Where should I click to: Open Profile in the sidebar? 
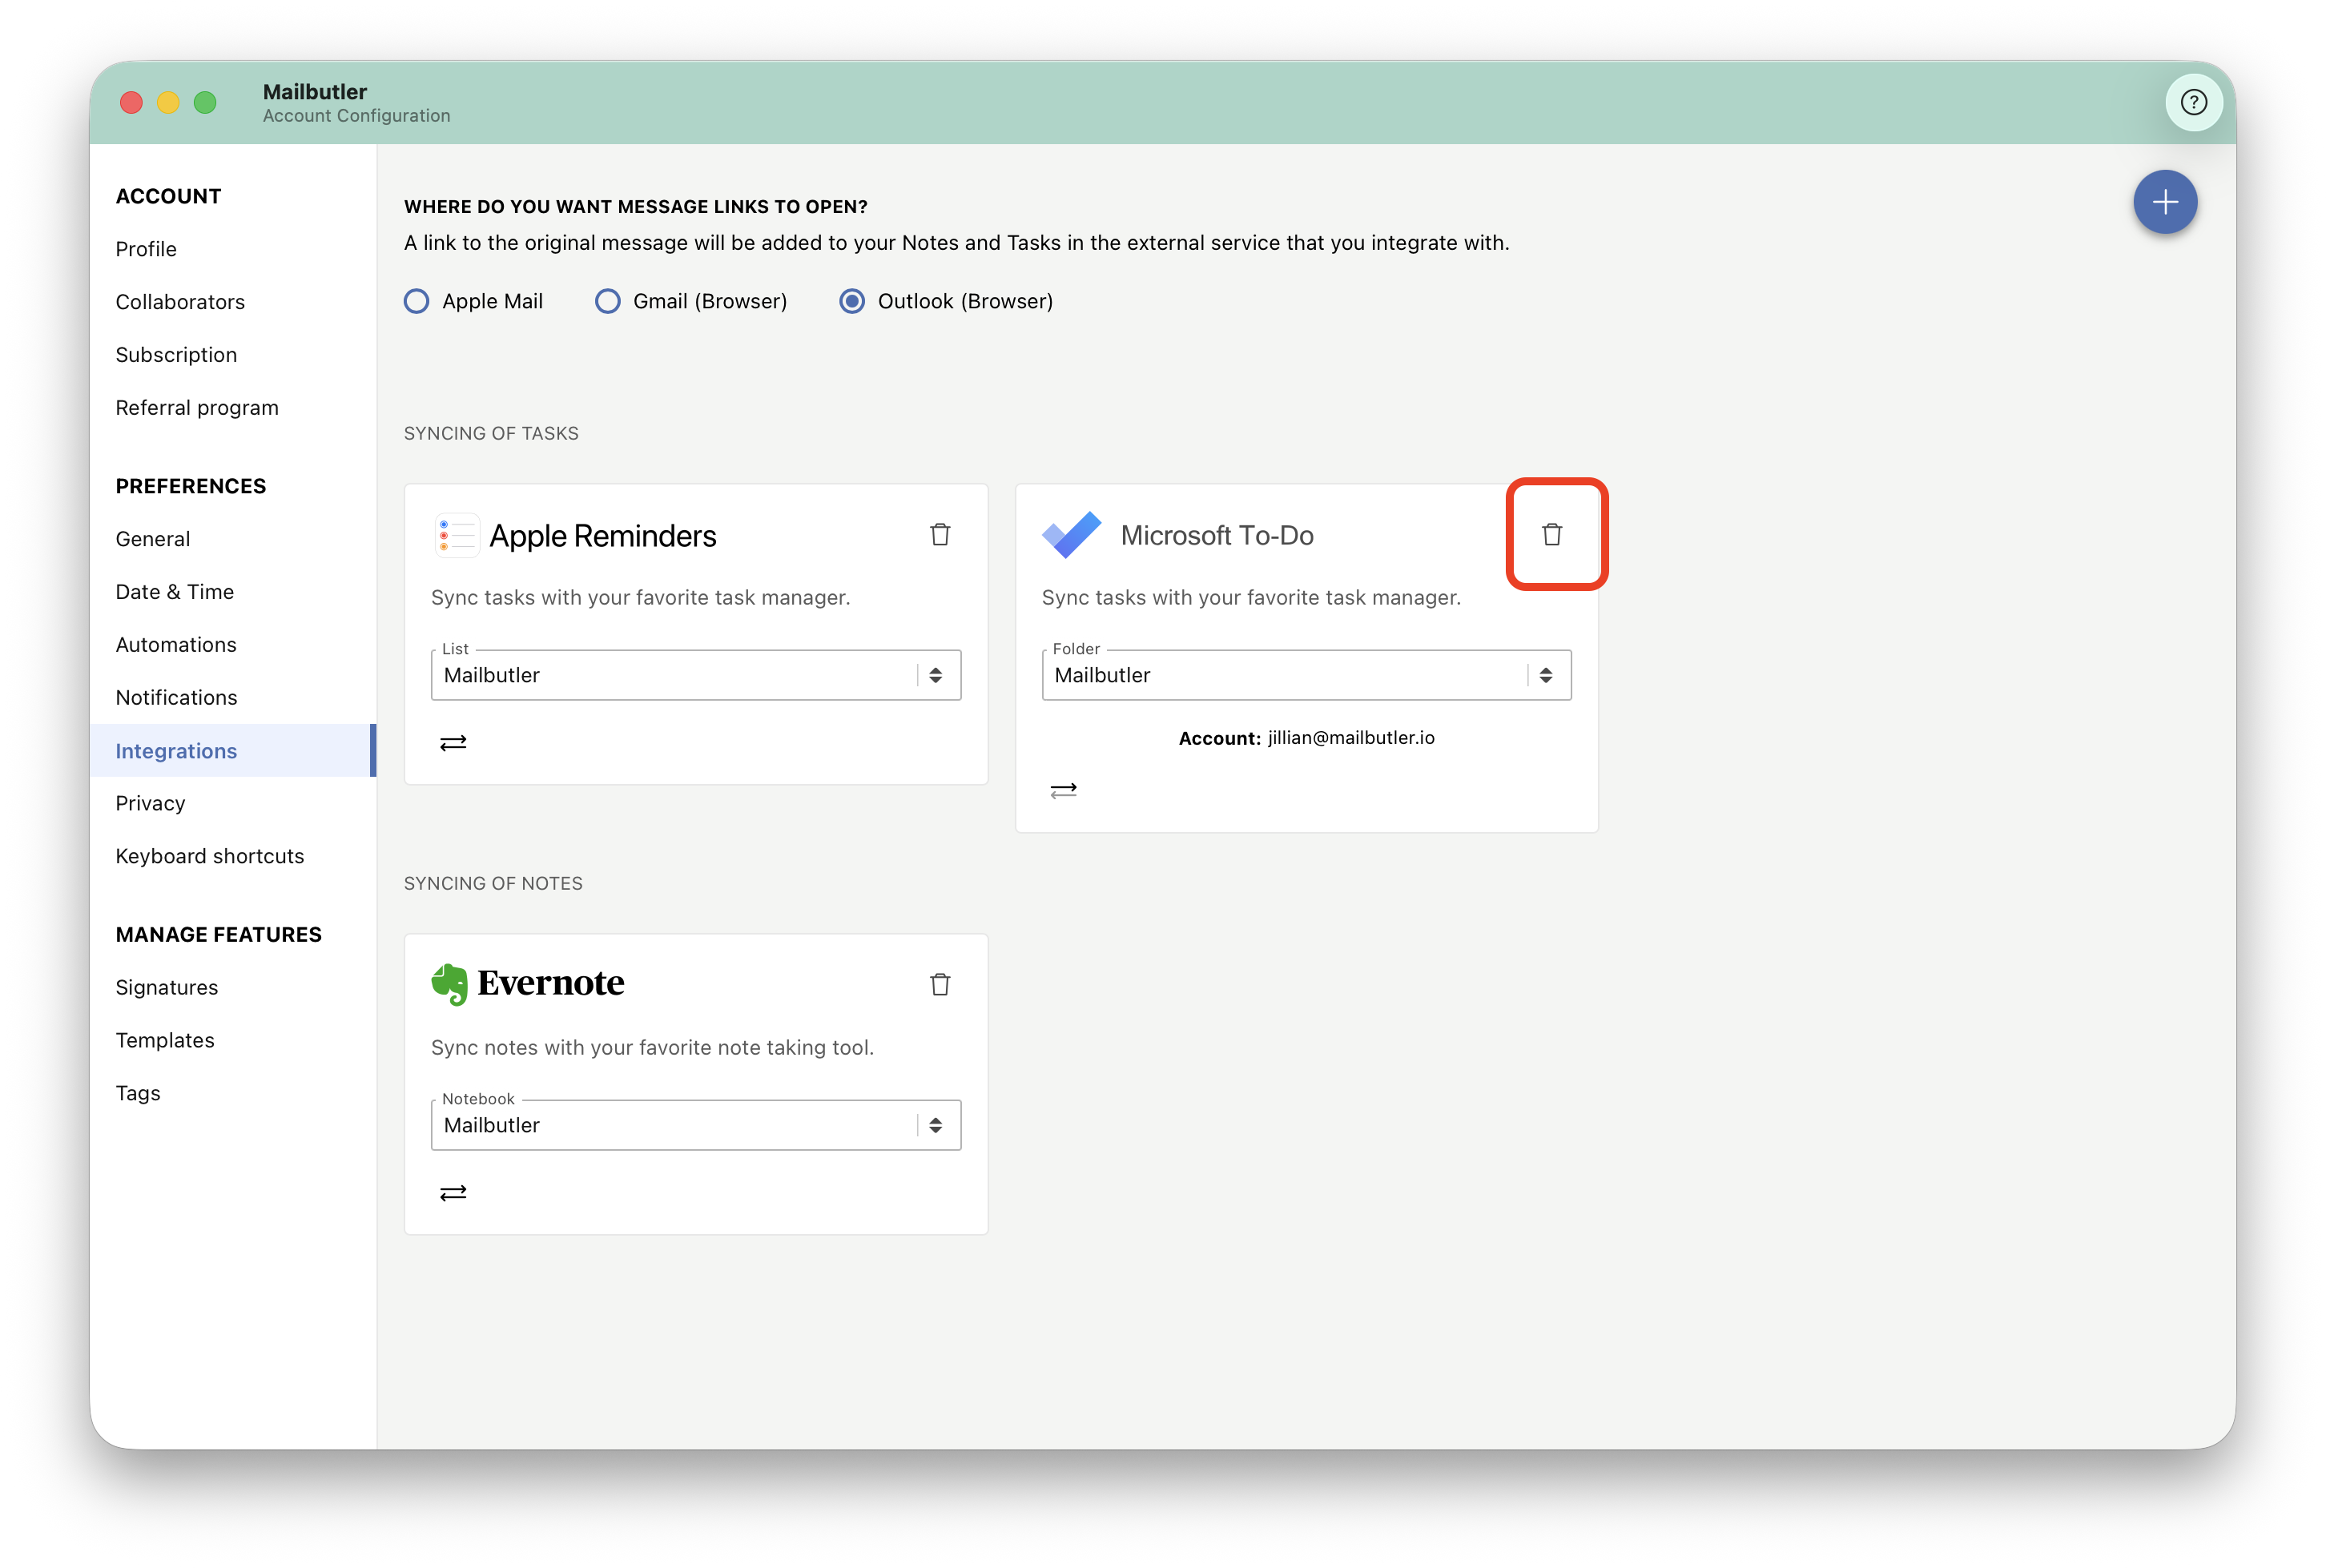(146, 249)
